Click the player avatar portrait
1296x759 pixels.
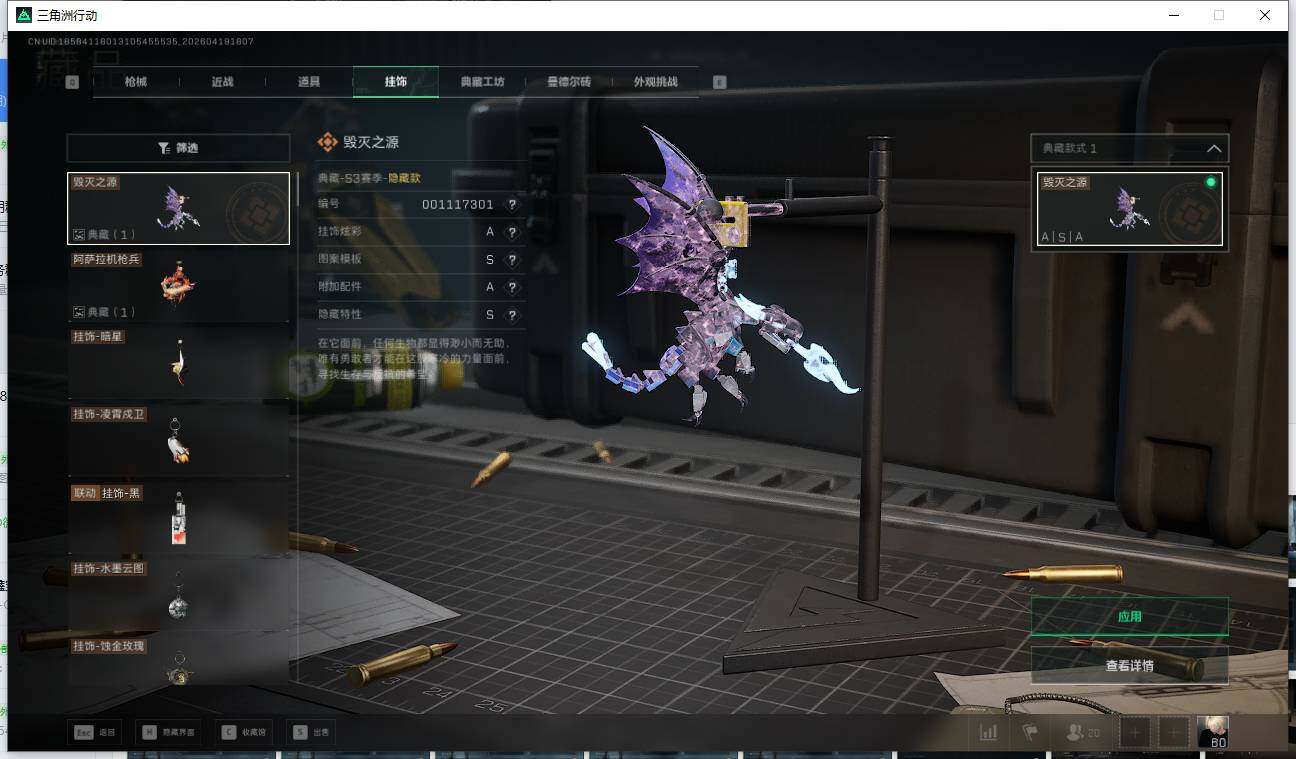1213,732
